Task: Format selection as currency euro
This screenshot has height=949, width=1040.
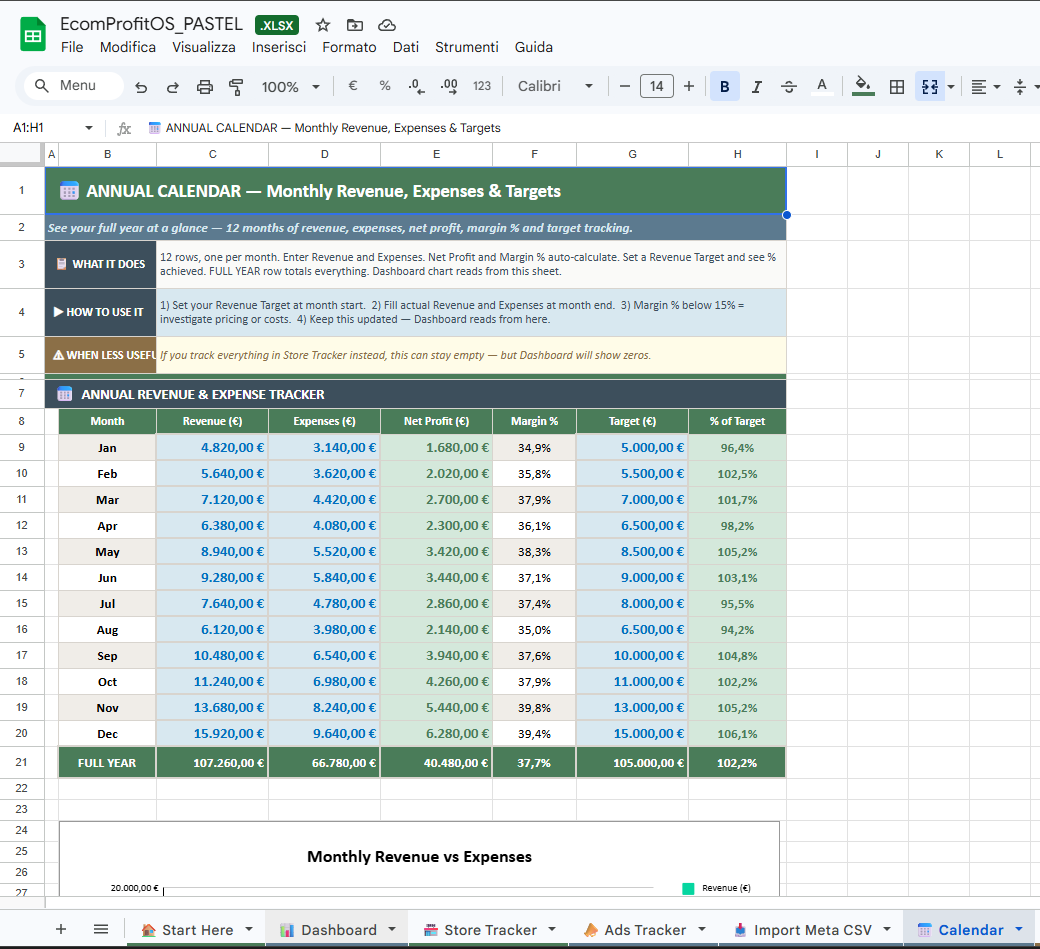Action: pyautogui.click(x=353, y=86)
